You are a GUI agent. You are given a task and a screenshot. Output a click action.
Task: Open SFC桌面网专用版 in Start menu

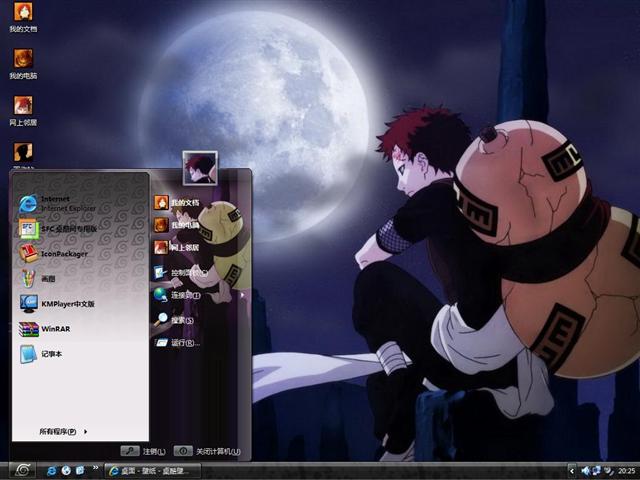58,229
